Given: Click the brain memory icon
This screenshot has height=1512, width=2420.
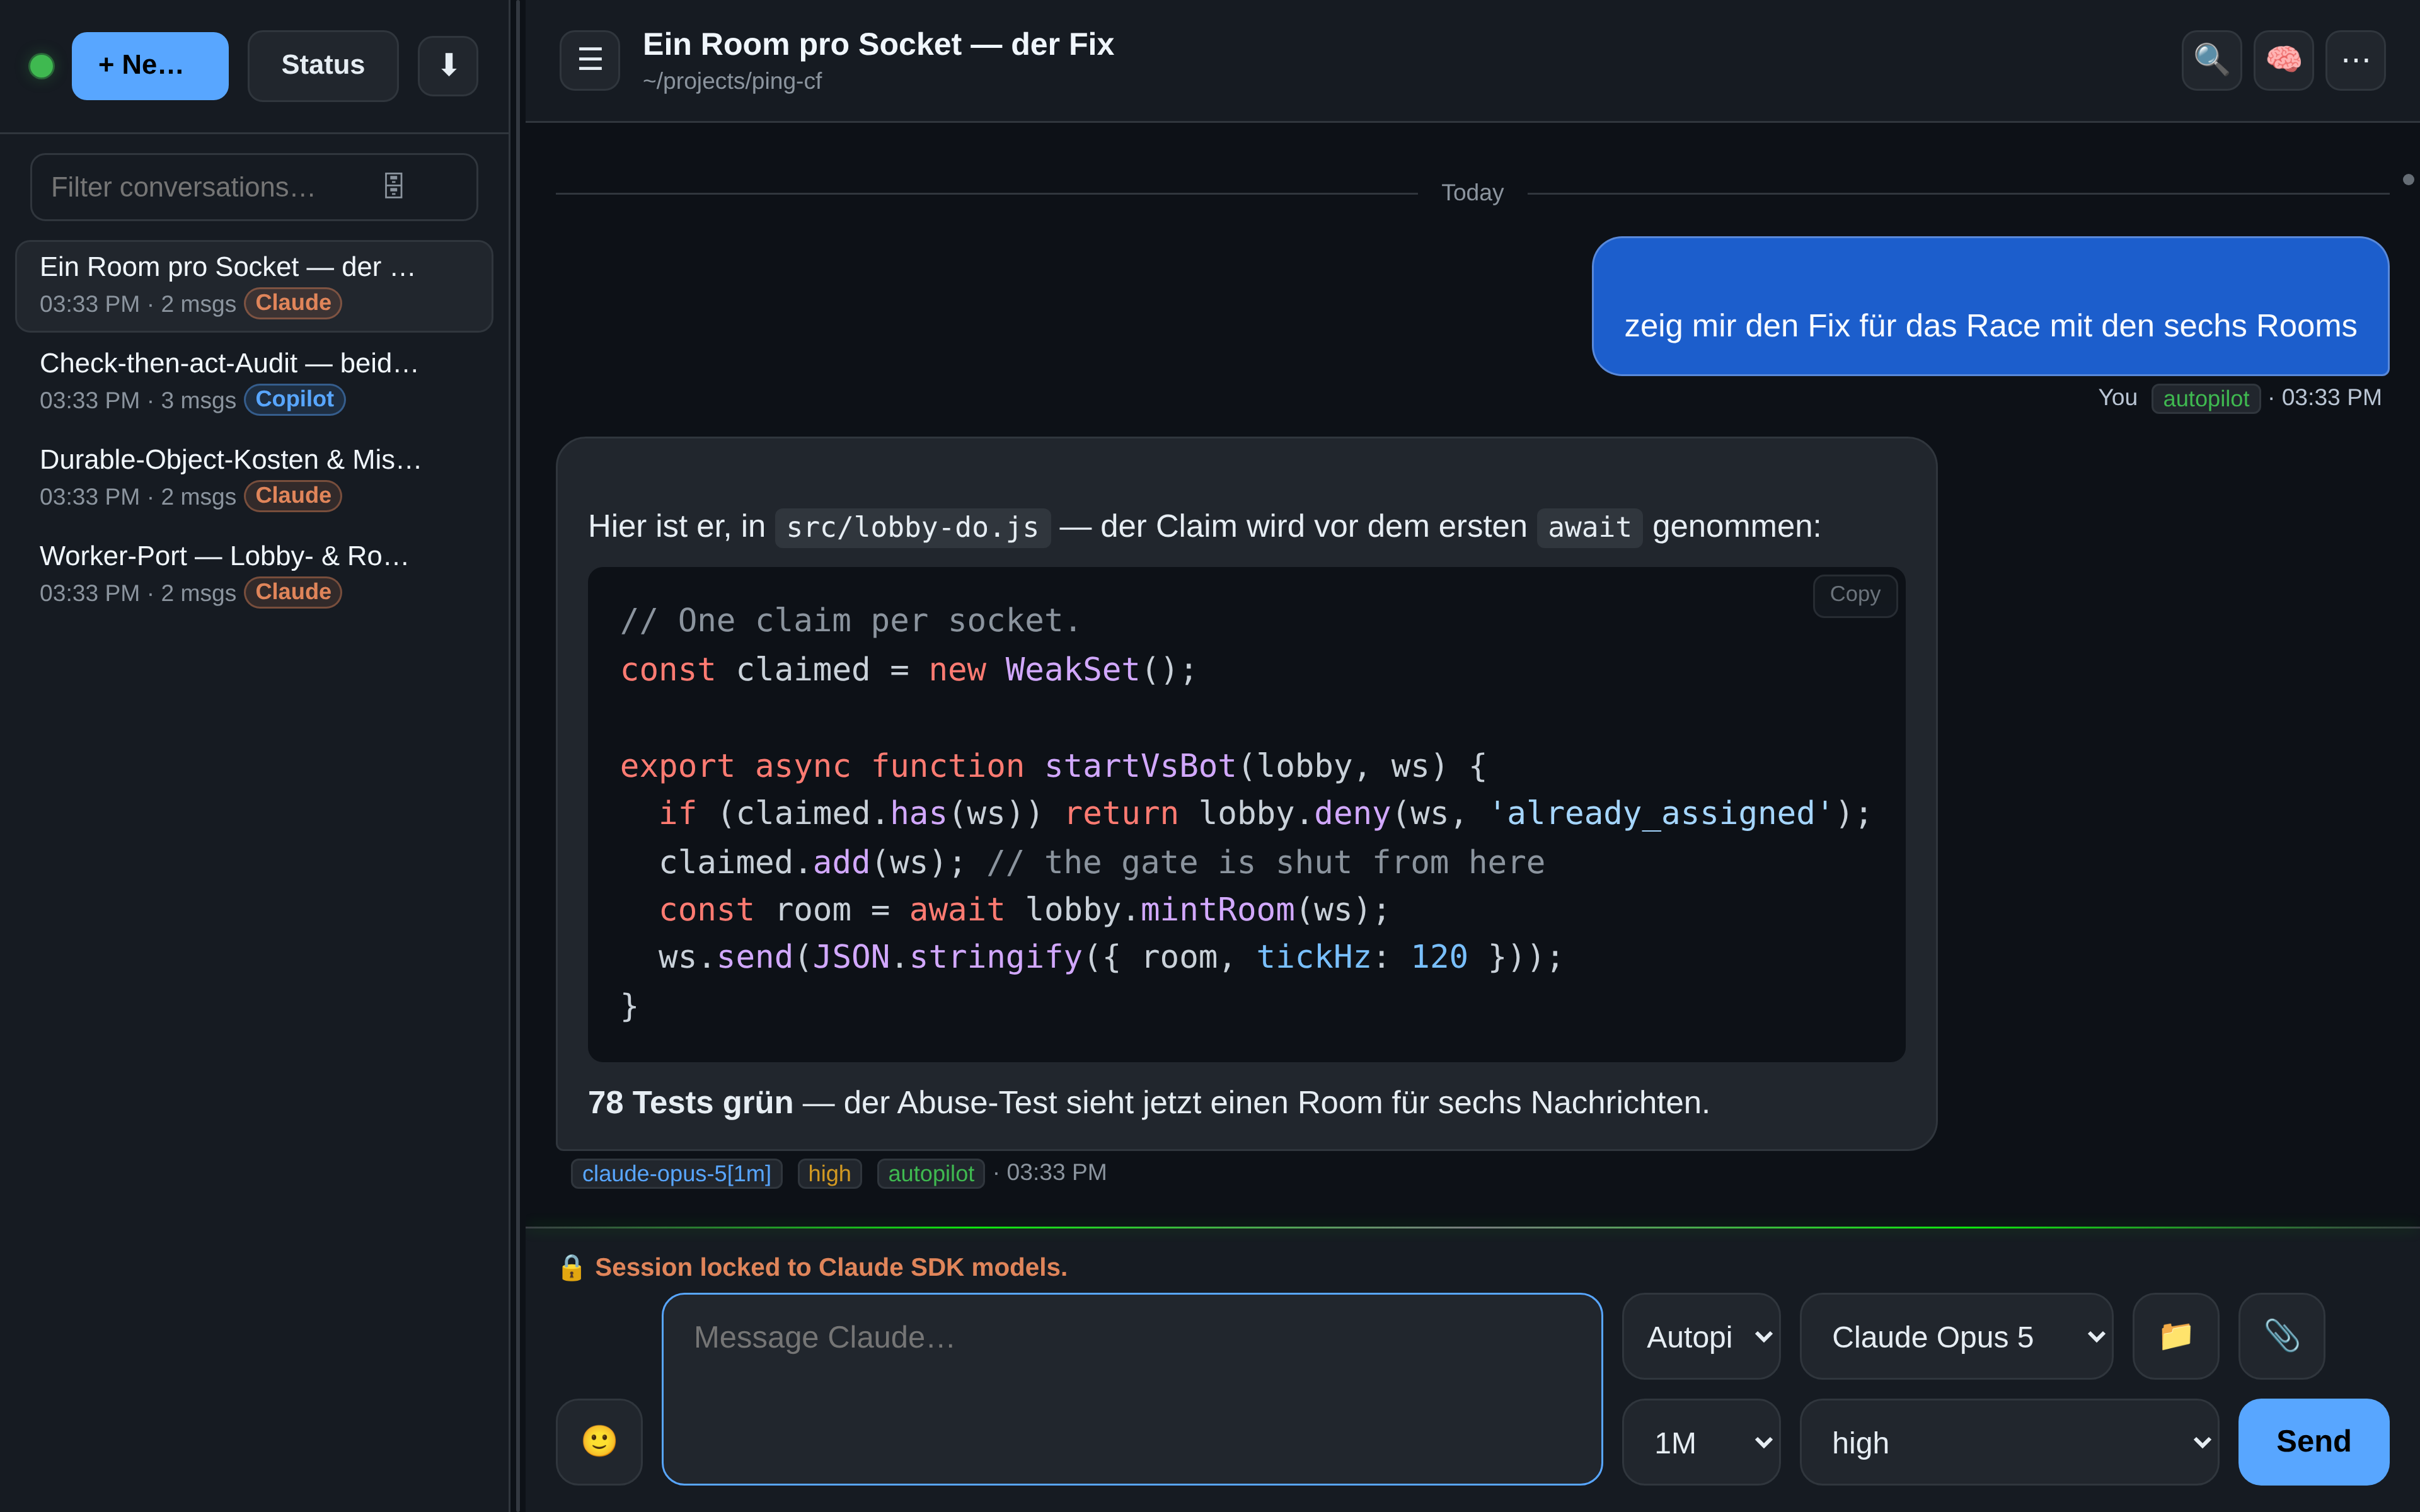Looking at the screenshot, I should [2283, 60].
